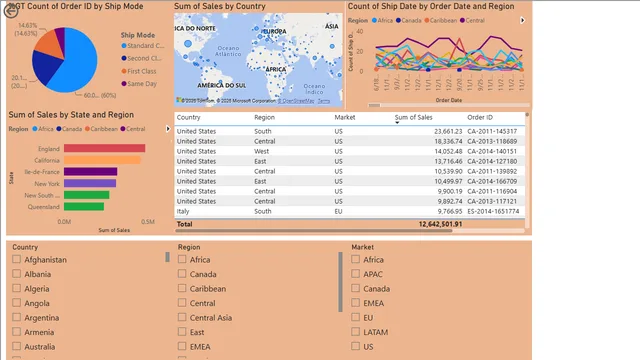The height and width of the screenshot is (360, 640).
Task: Click table horizontal scrollbar
Action: point(313,231)
